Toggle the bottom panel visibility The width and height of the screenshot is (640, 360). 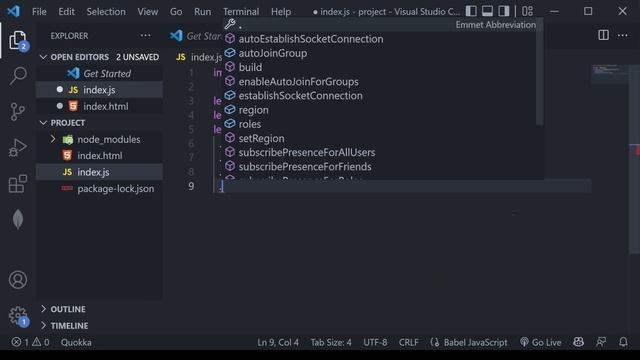pos(487,11)
